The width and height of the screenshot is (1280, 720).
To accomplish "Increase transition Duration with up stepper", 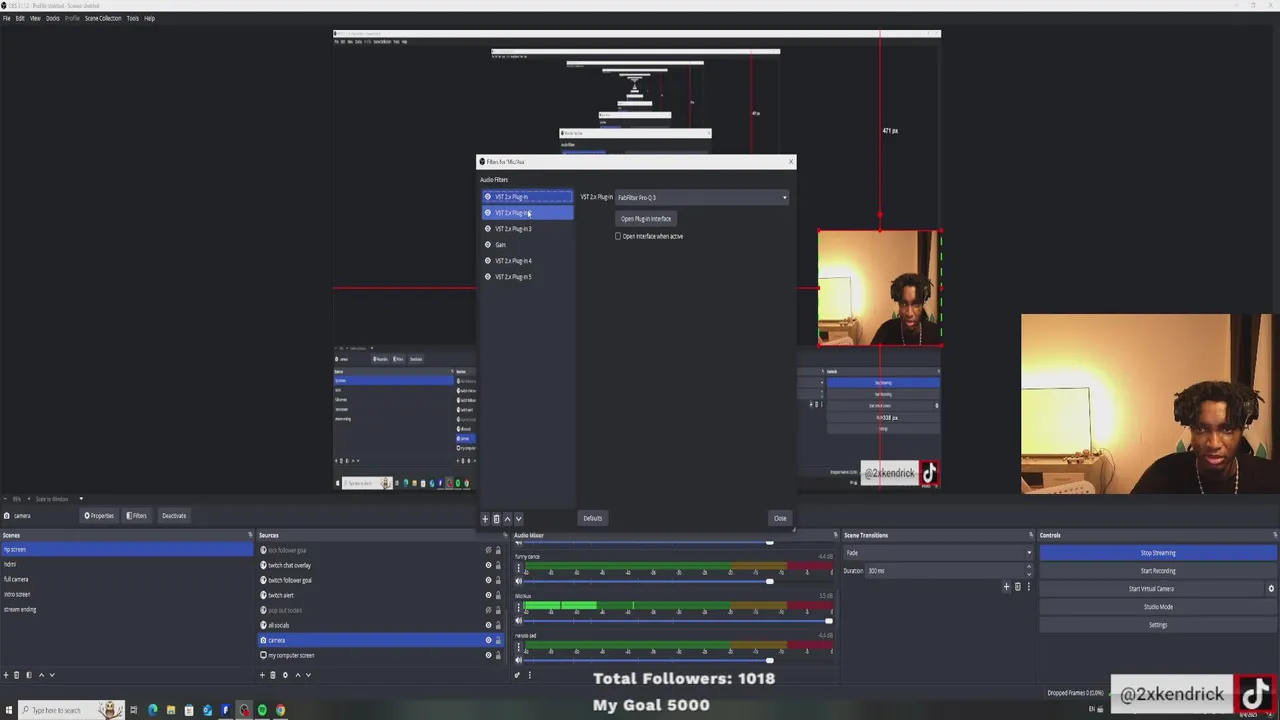I will pyautogui.click(x=1029, y=569).
